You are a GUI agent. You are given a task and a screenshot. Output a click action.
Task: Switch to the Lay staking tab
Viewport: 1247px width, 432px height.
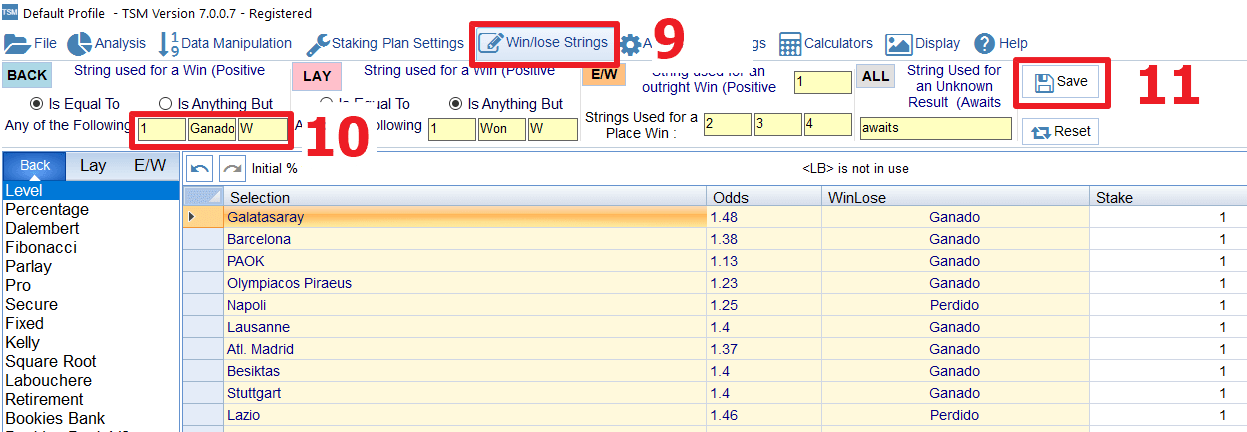(x=93, y=166)
